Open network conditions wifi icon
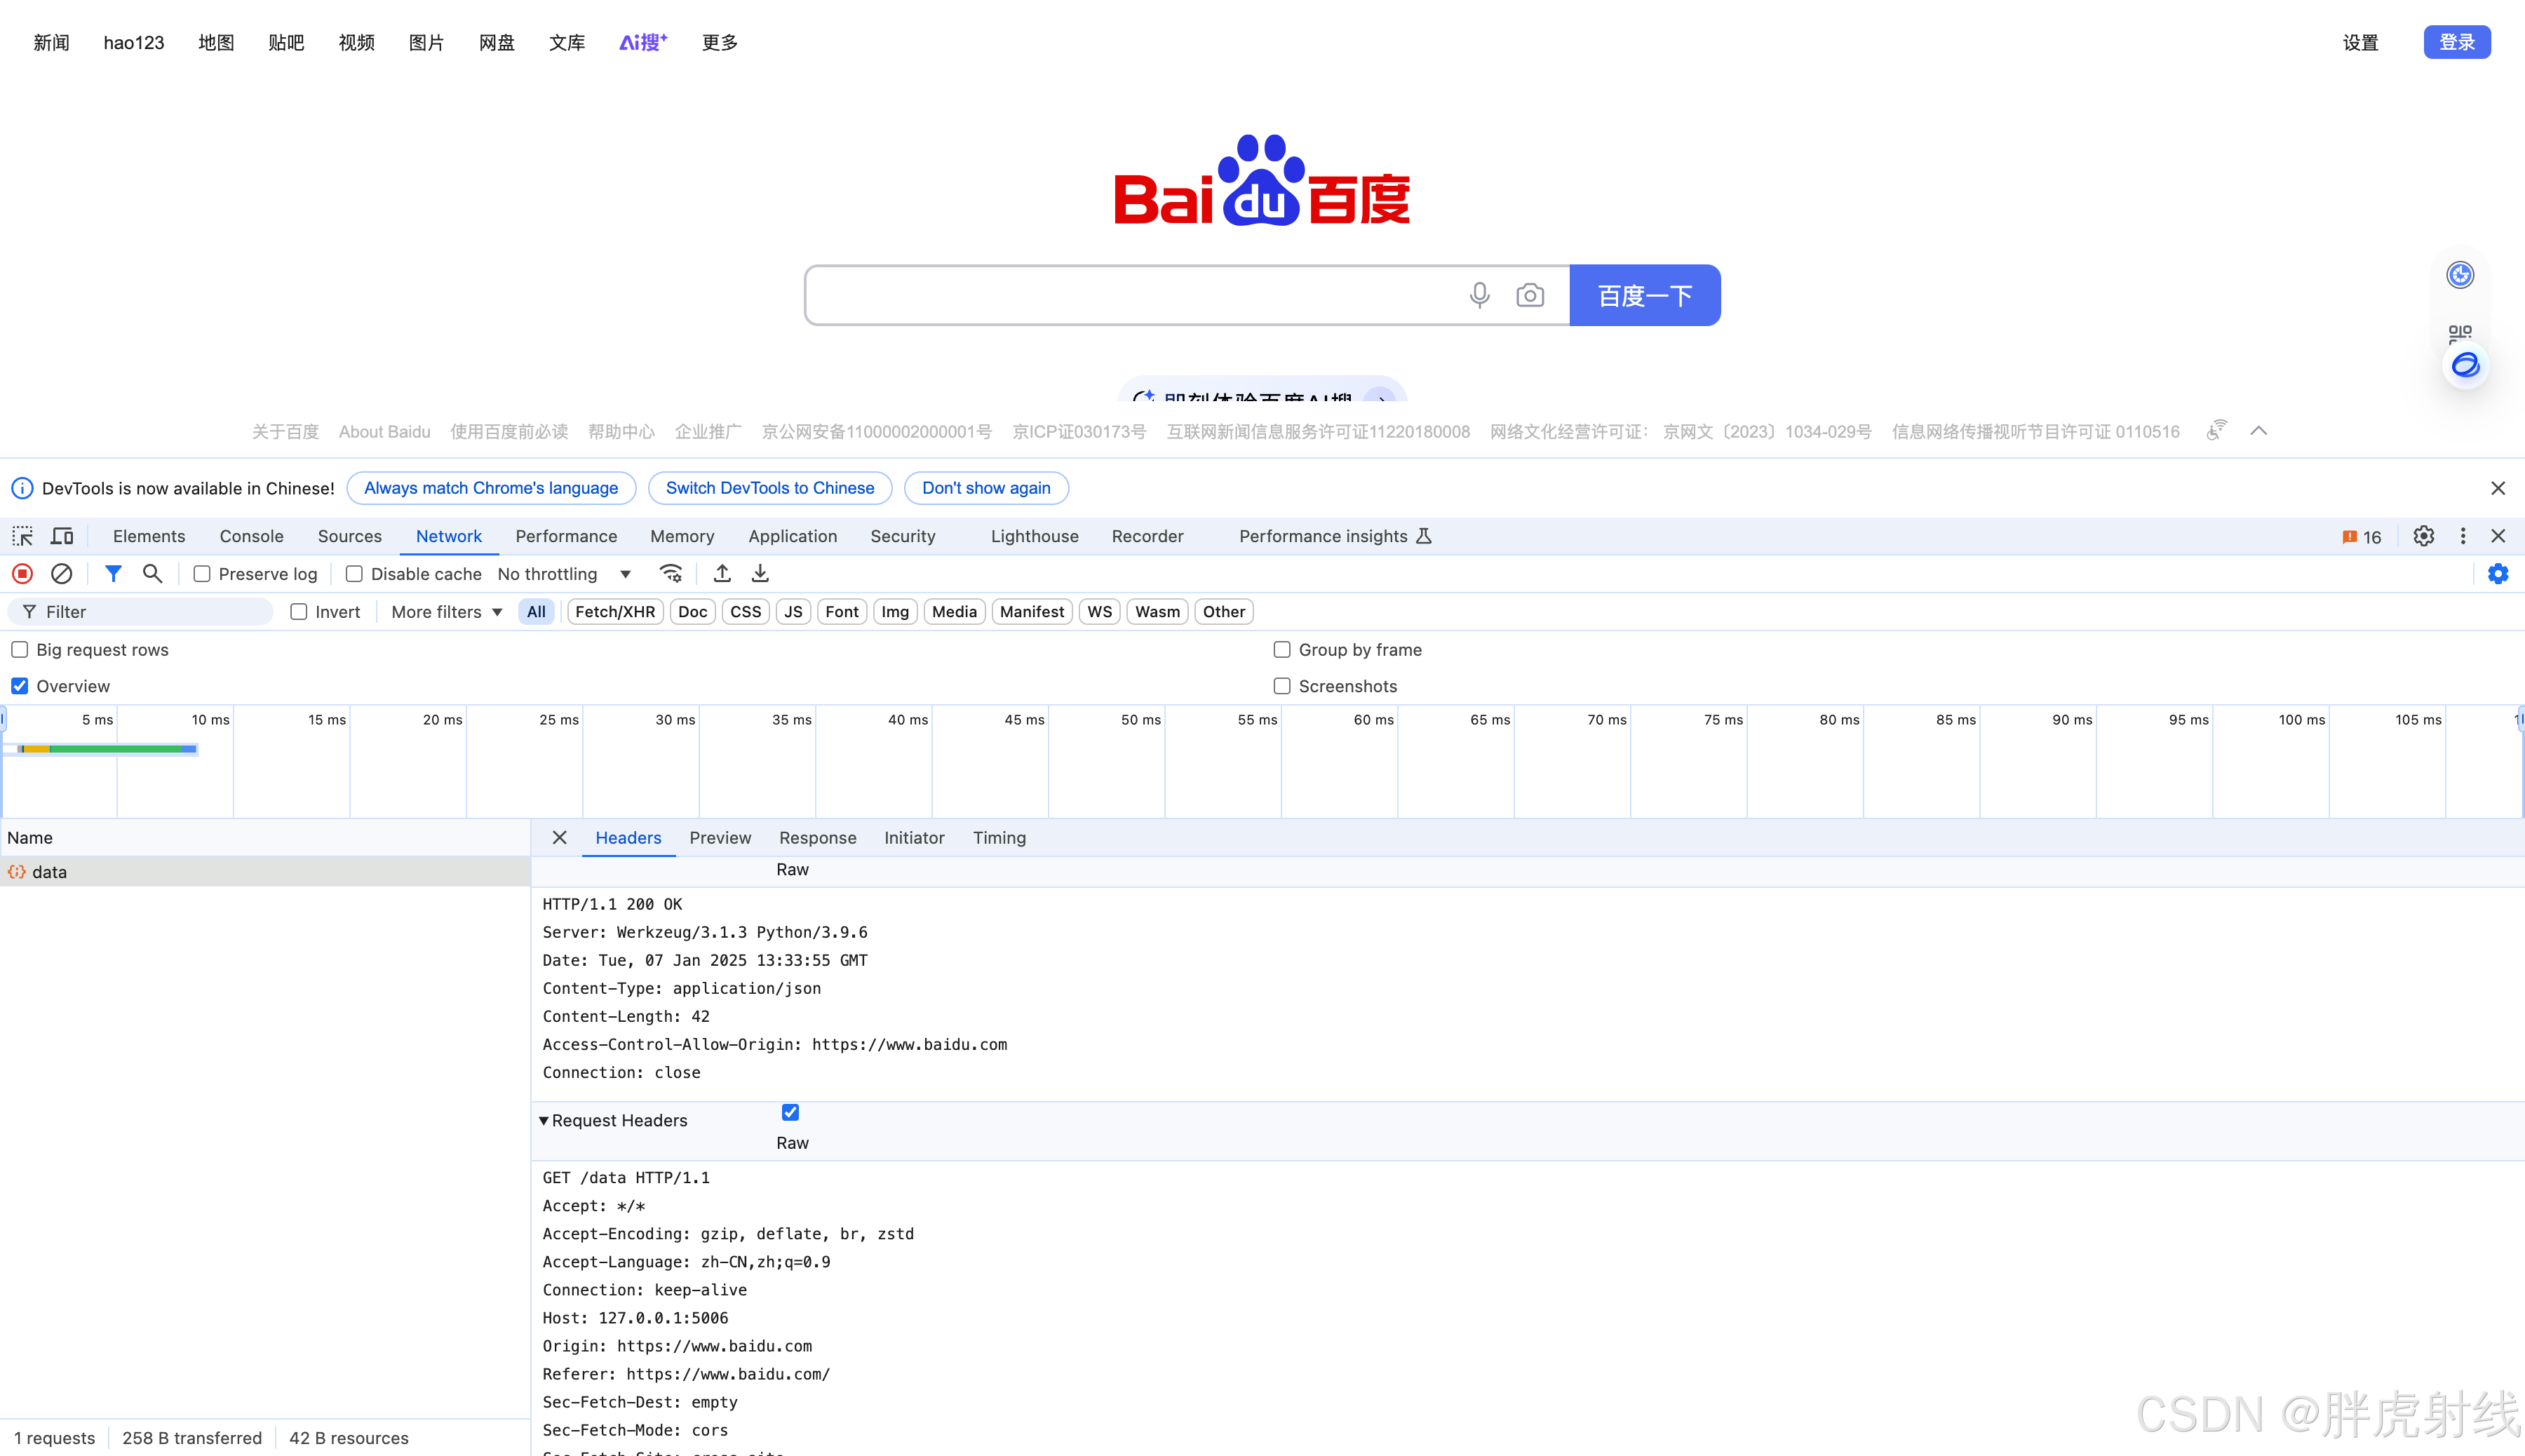 click(x=671, y=574)
